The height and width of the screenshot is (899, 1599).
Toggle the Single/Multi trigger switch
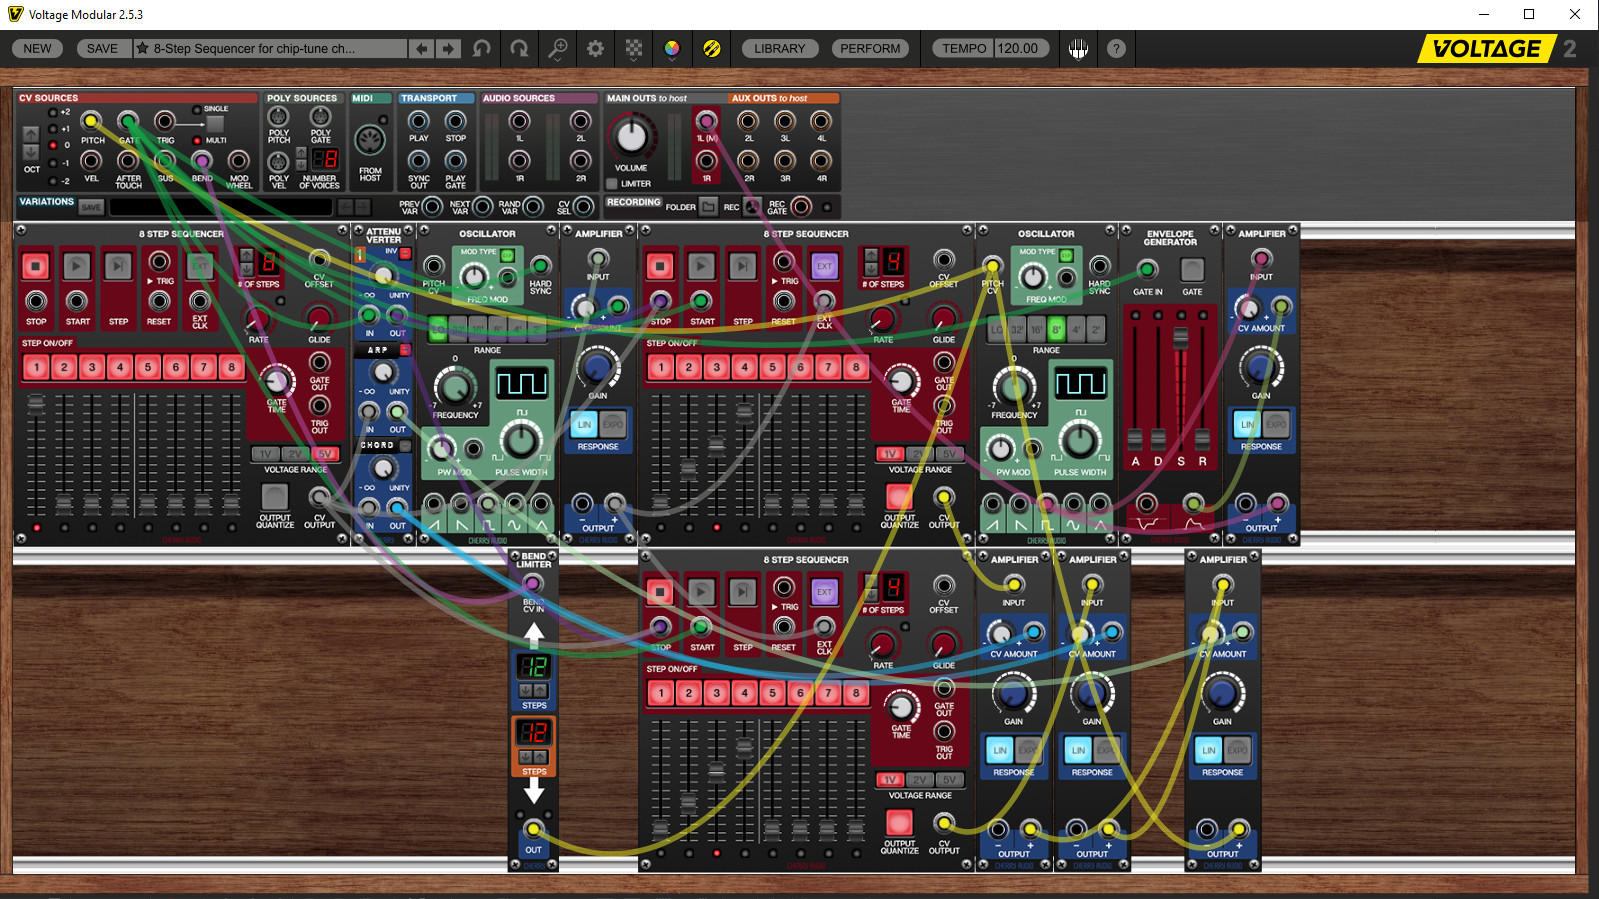214,124
